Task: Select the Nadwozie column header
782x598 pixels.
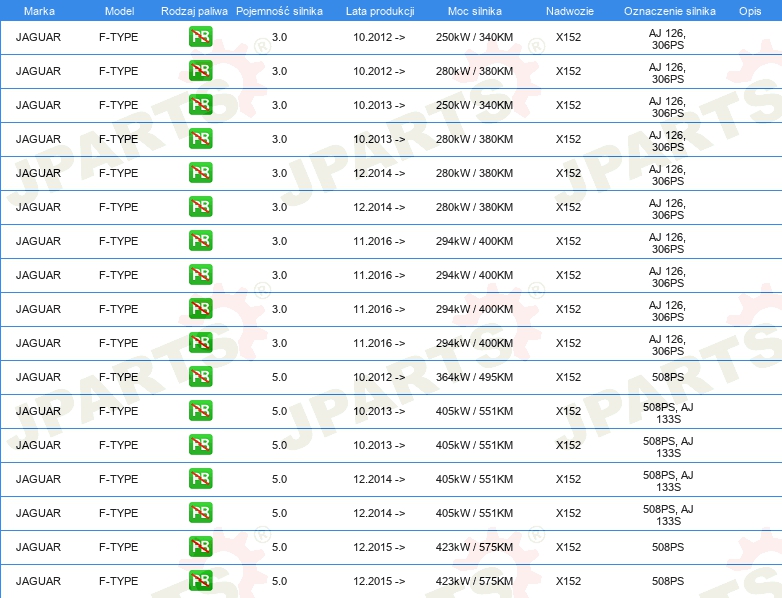Action: pos(570,11)
